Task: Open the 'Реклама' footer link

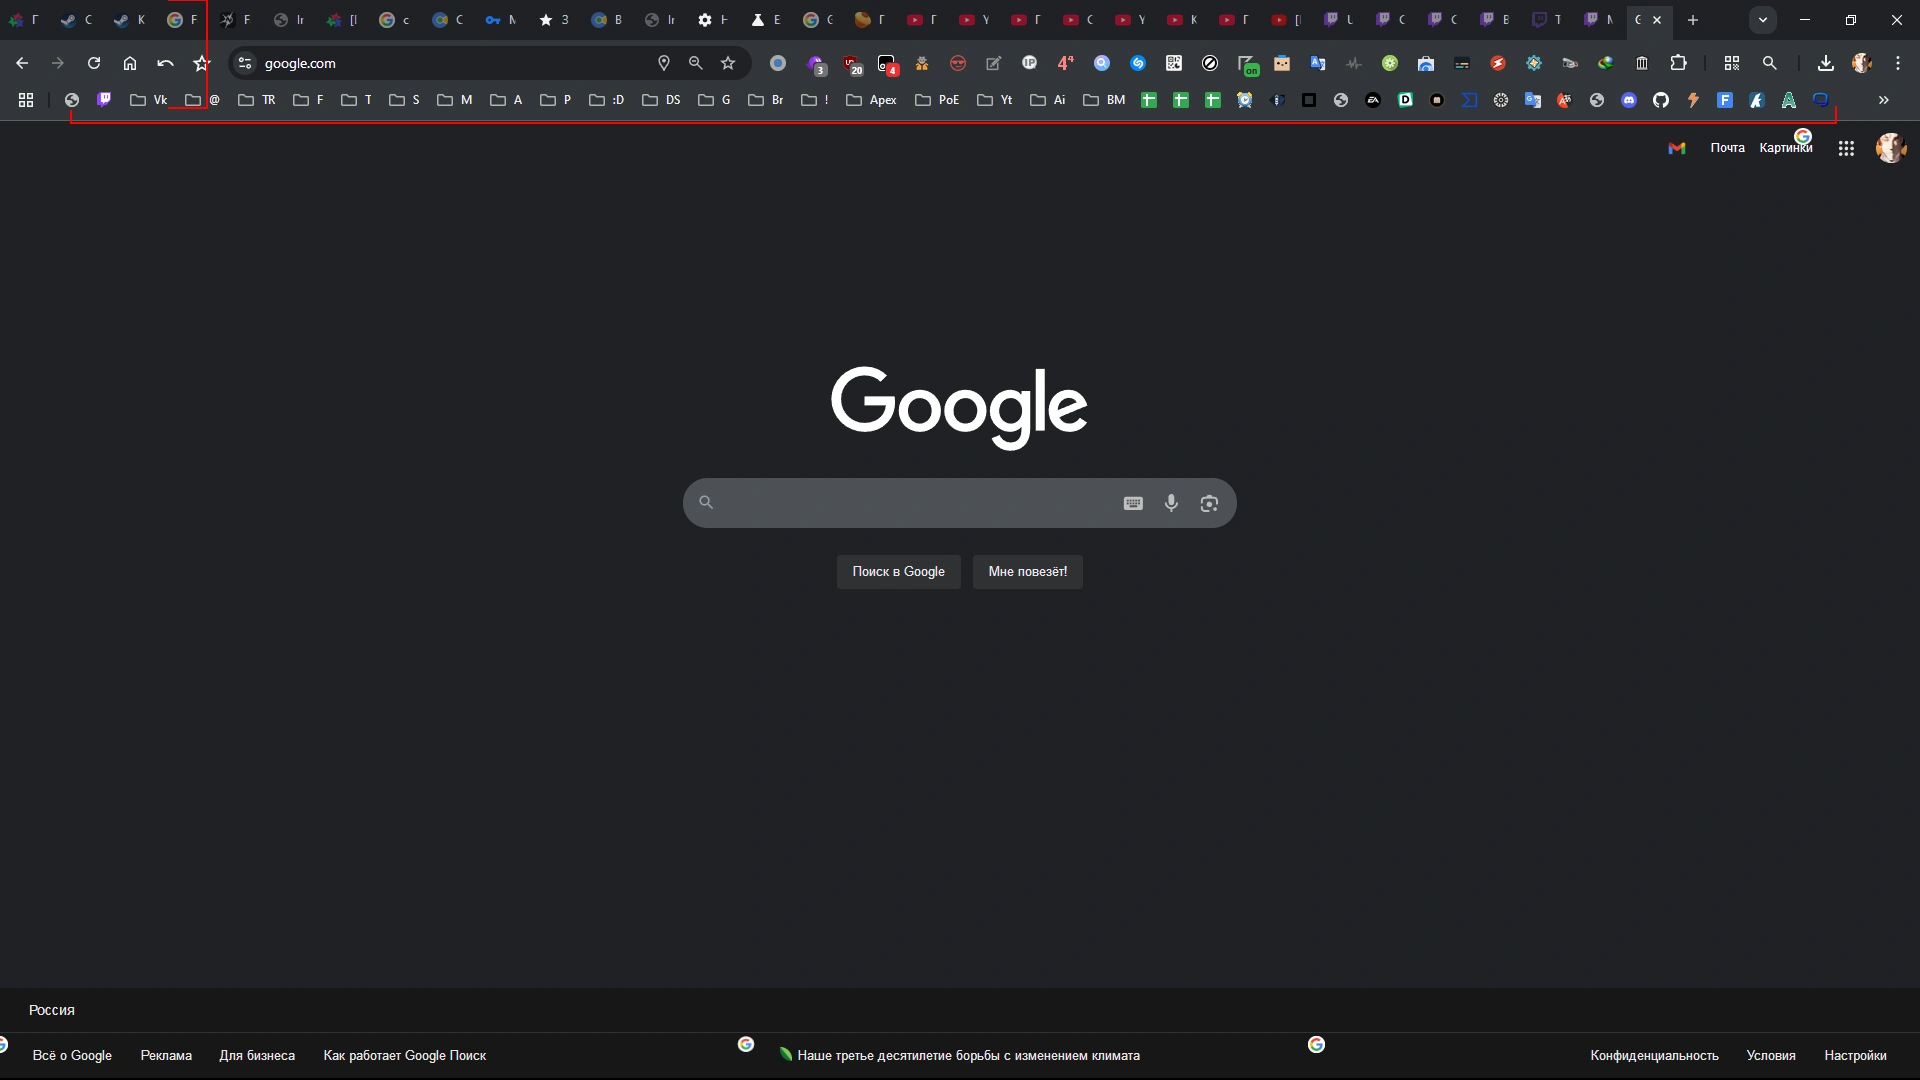Action: (x=166, y=1056)
